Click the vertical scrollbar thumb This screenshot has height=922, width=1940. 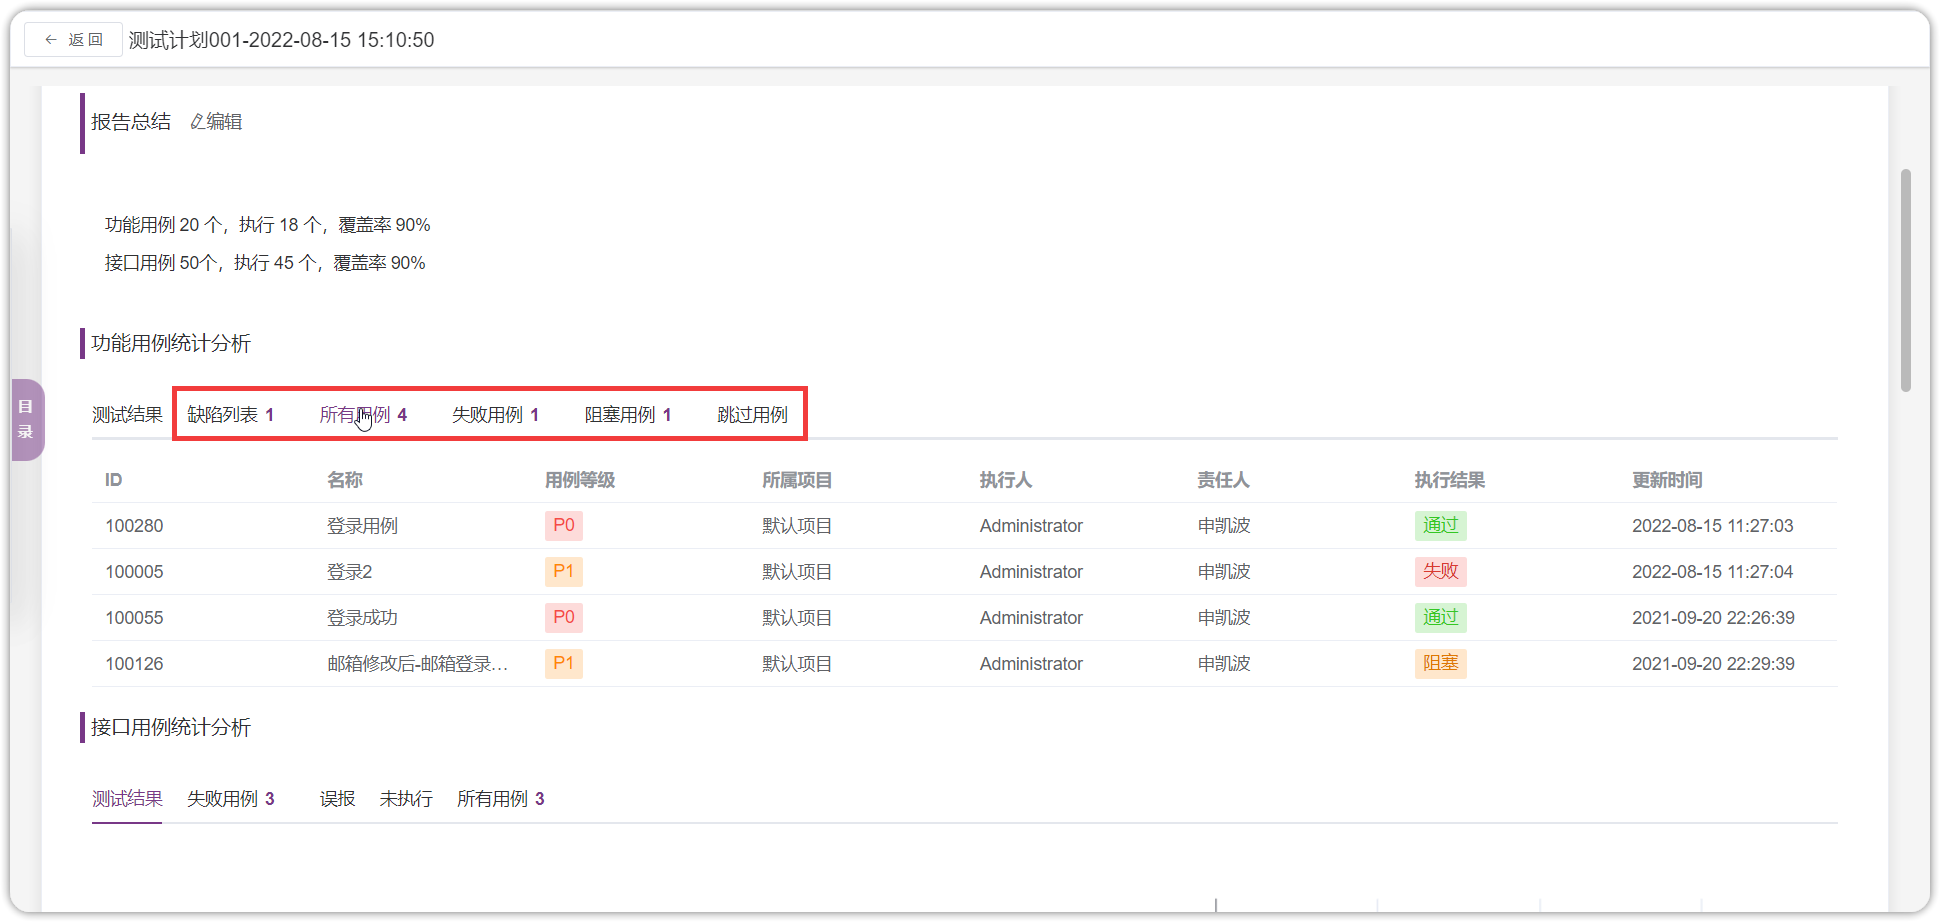click(1906, 280)
